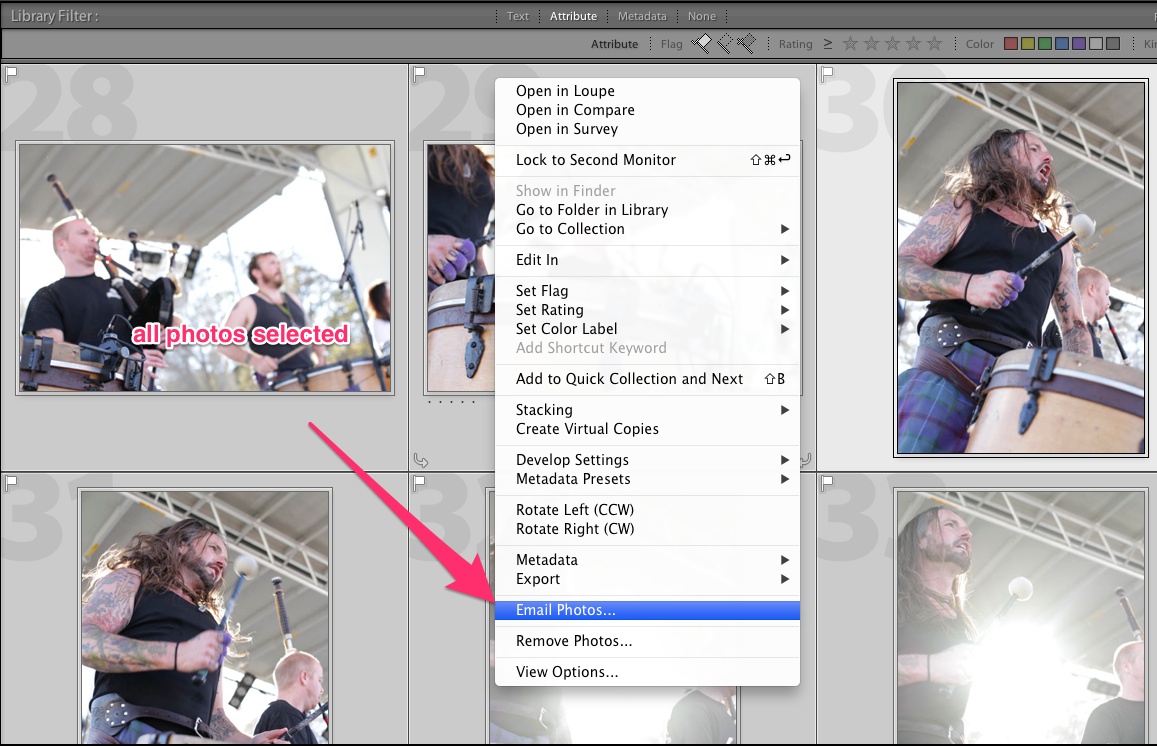Toggle flag on photo cell 32
The width and height of the screenshot is (1157, 746).
(x=419, y=483)
